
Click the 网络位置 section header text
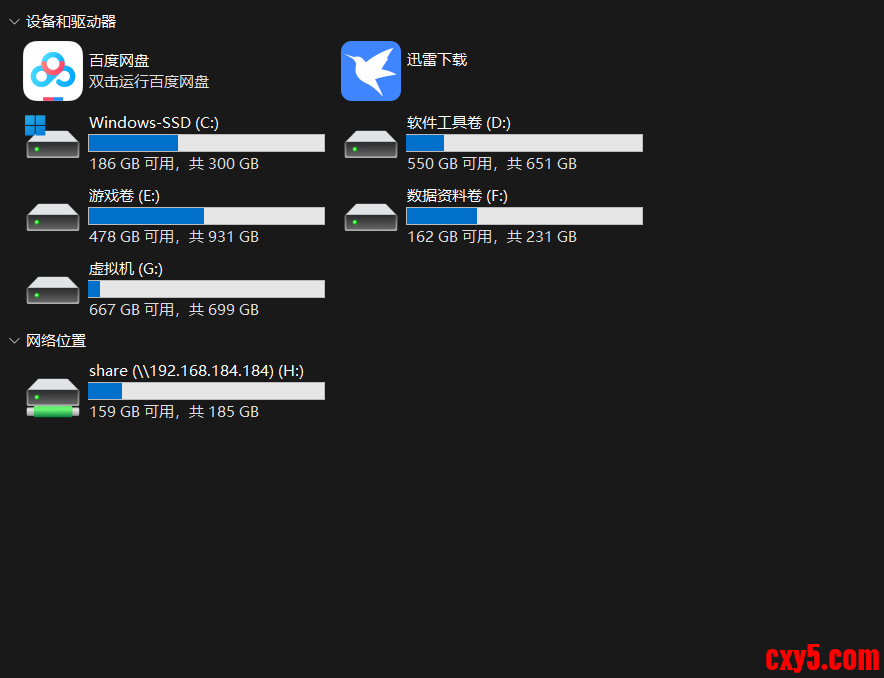(x=56, y=340)
